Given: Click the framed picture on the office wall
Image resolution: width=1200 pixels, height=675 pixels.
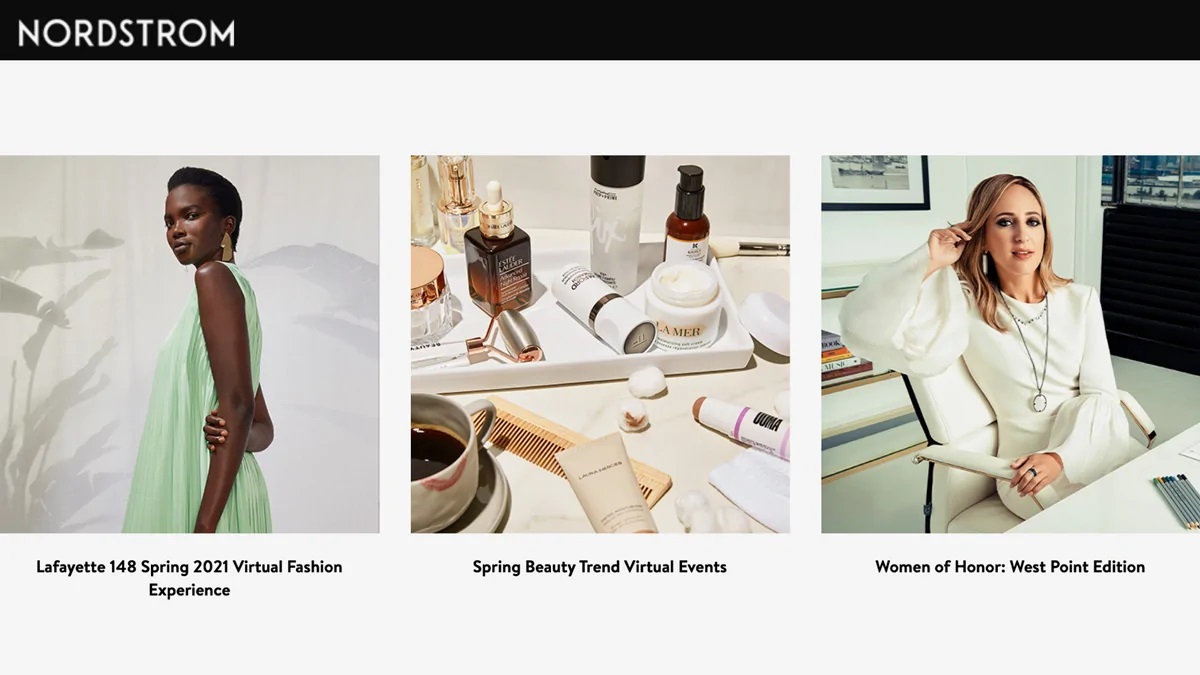Looking at the screenshot, I should point(876,182).
